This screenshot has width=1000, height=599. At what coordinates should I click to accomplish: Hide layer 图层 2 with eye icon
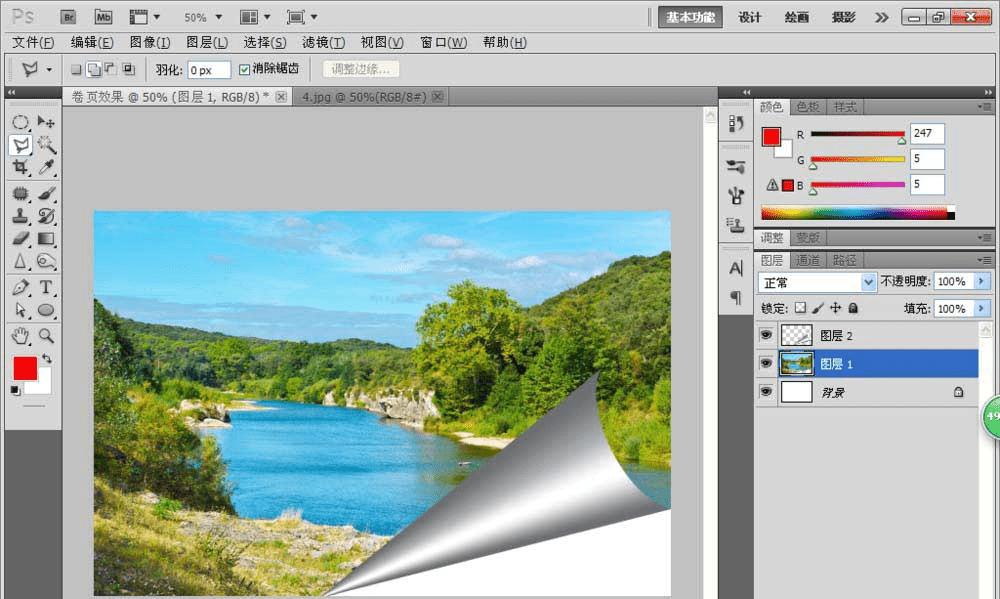click(766, 334)
